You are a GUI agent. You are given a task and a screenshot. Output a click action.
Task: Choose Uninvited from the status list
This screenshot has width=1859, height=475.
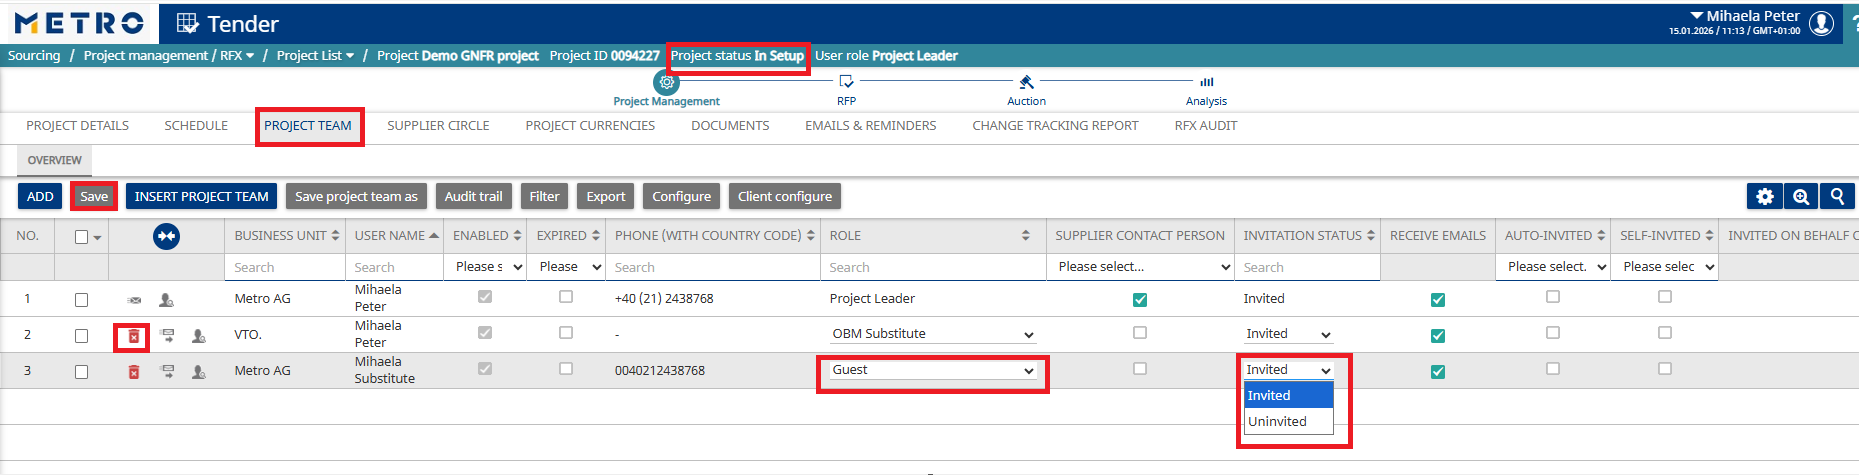click(x=1289, y=422)
